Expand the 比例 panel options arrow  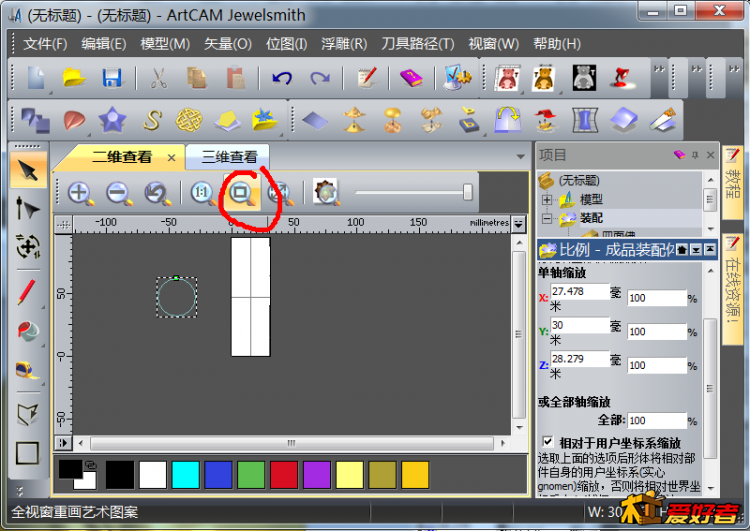pyautogui.click(x=696, y=250)
